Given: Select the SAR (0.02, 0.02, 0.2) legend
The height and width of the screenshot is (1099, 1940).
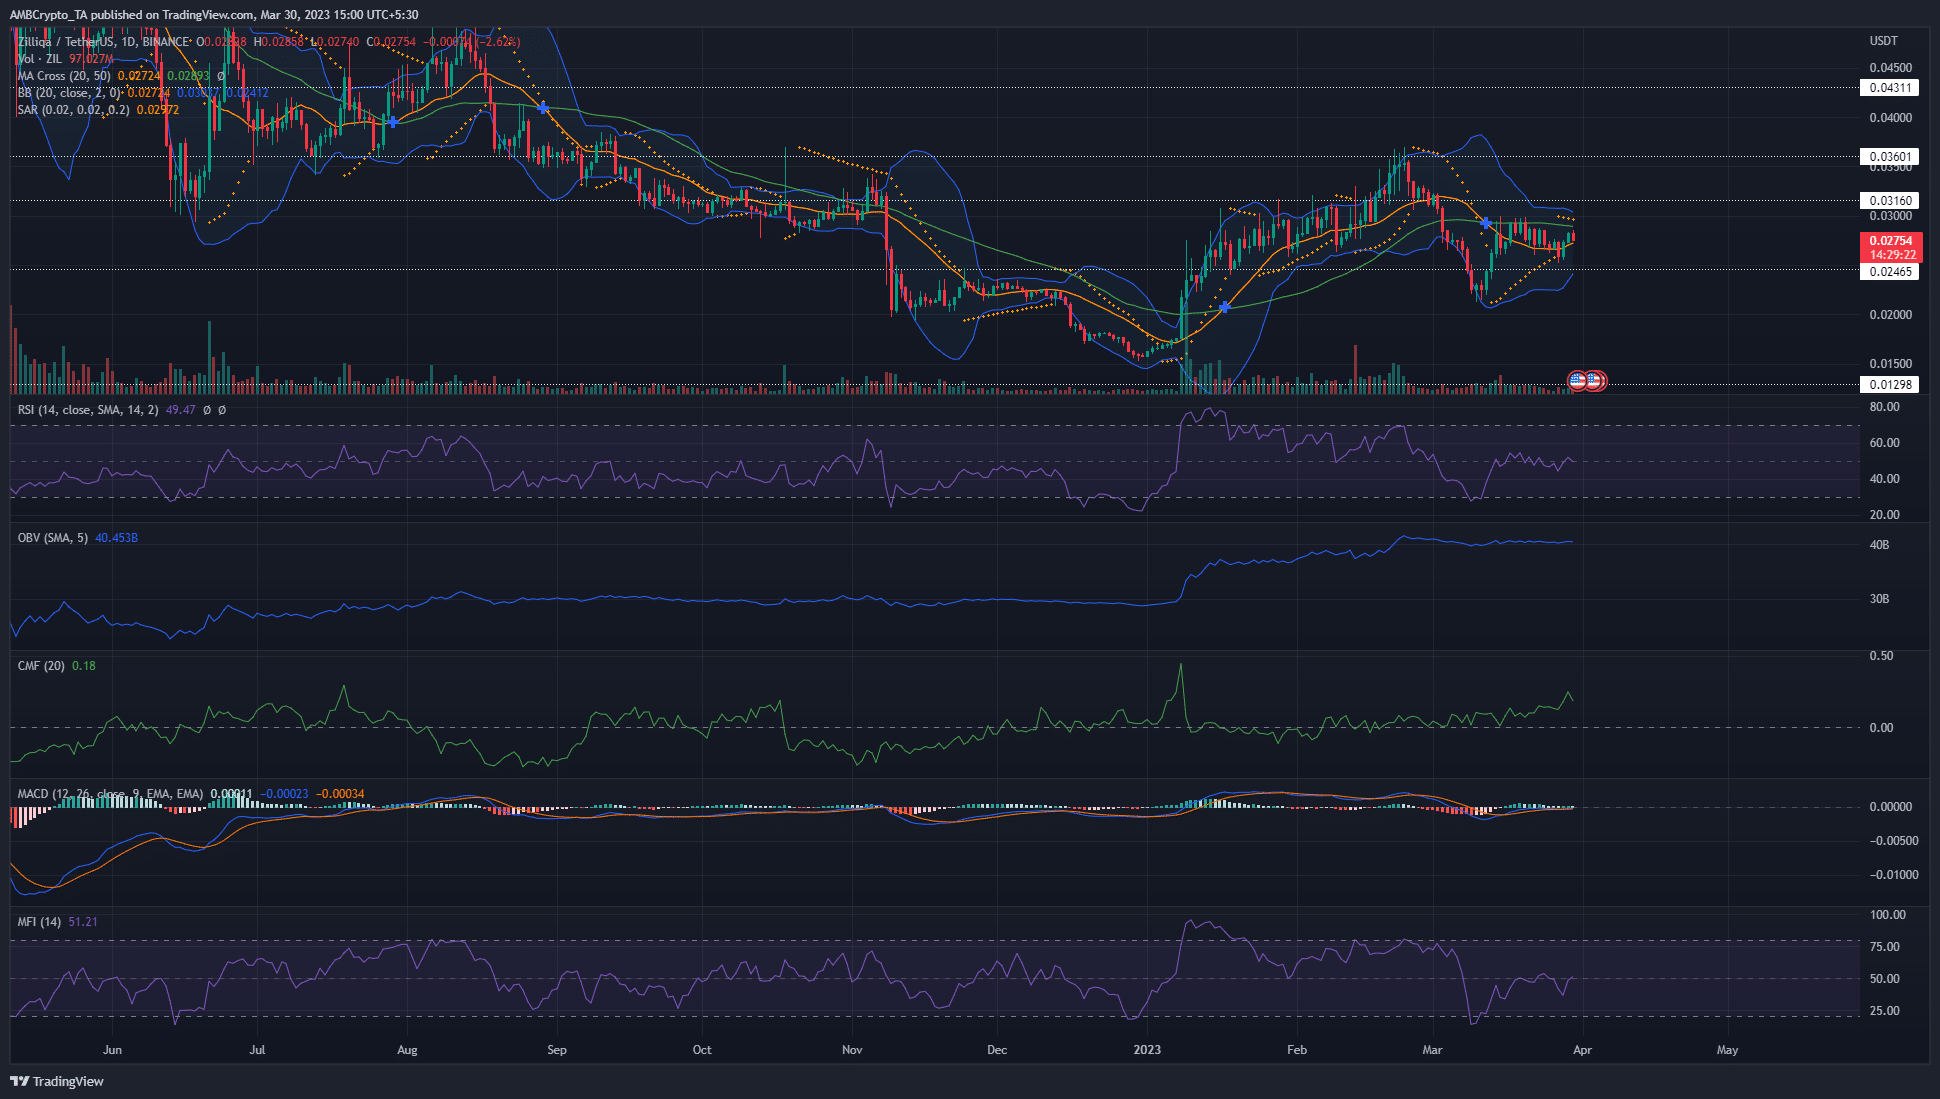Looking at the screenshot, I should tap(73, 110).
